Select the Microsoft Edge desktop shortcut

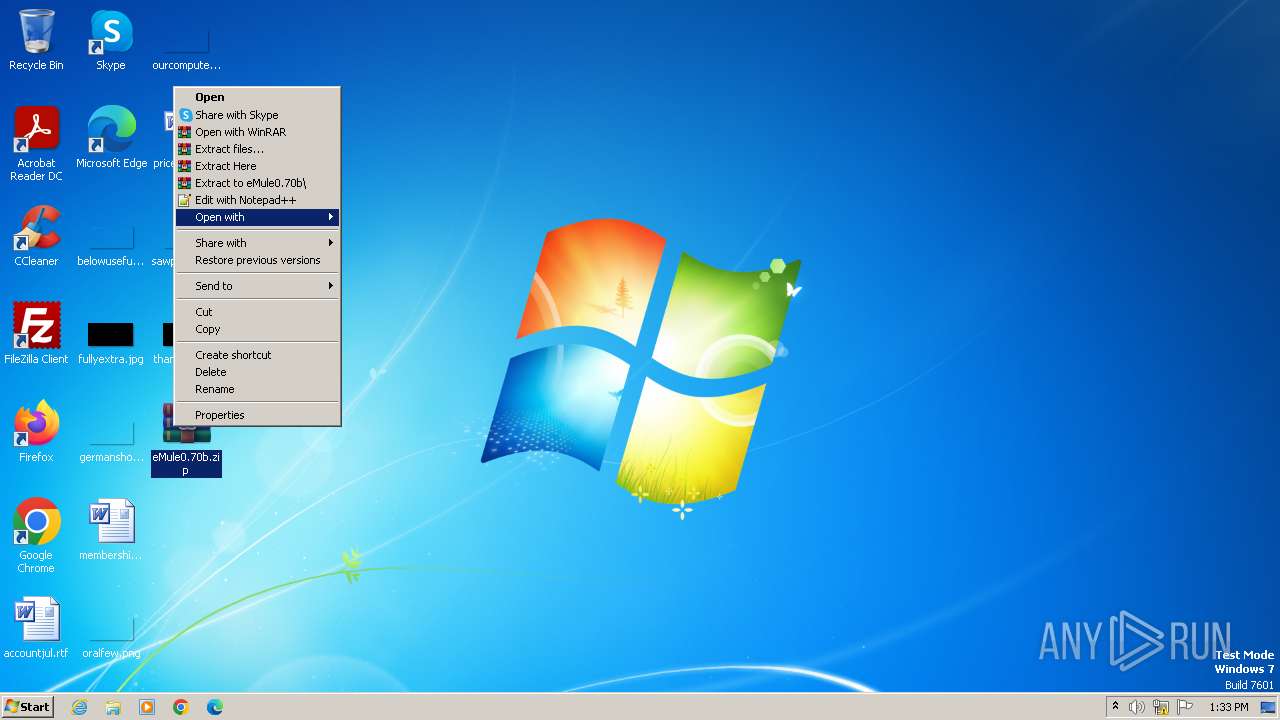[111, 137]
